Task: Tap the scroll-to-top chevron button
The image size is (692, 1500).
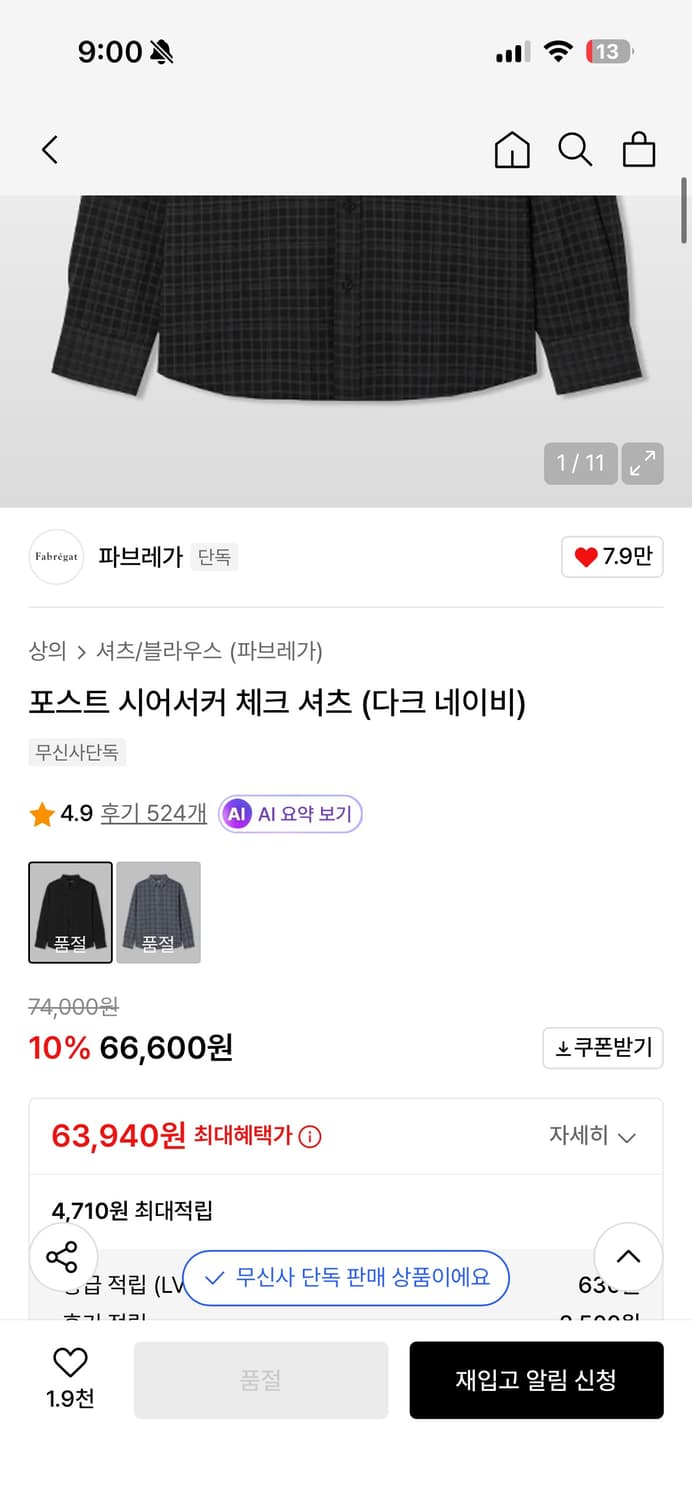Action: click(628, 1256)
